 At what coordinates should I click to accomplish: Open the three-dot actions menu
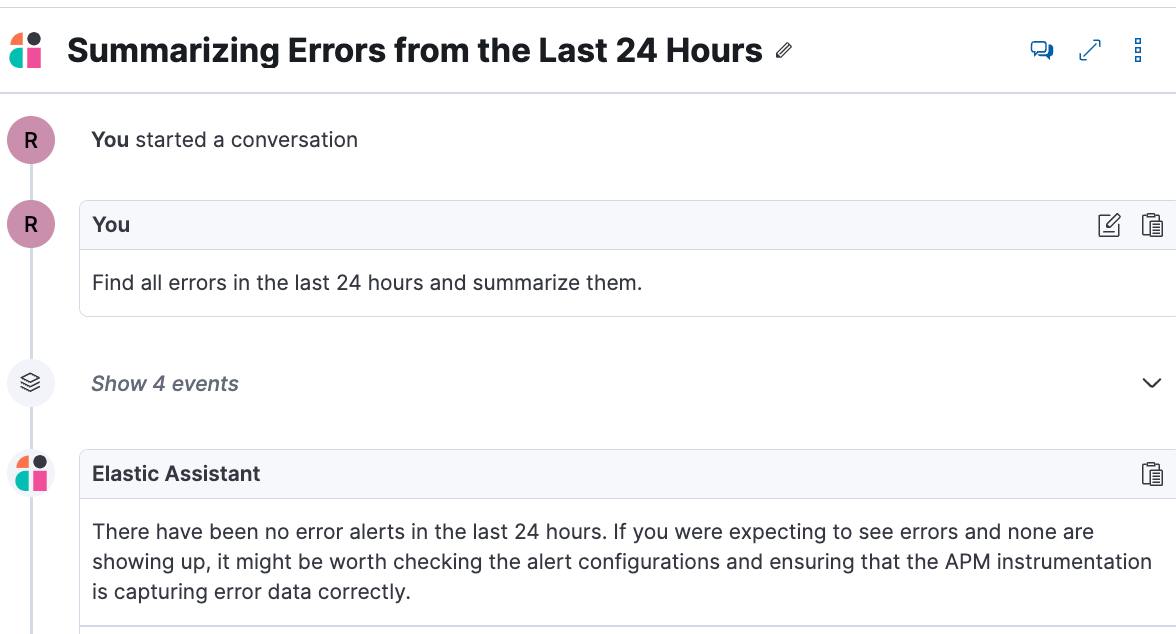[x=1138, y=50]
